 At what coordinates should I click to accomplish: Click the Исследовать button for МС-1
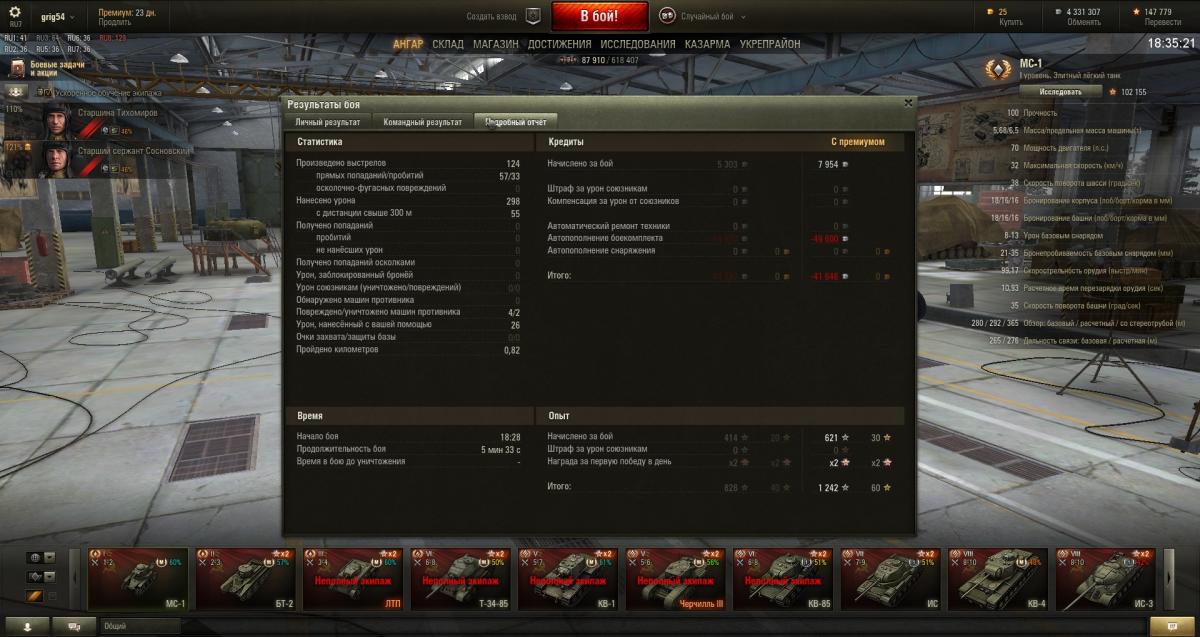pyautogui.click(x=1061, y=91)
